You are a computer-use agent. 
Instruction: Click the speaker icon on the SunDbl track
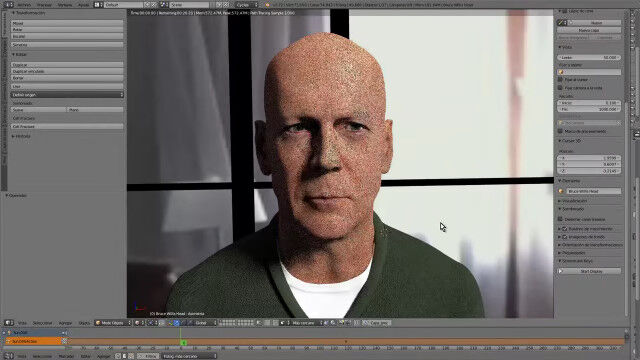[64, 333]
